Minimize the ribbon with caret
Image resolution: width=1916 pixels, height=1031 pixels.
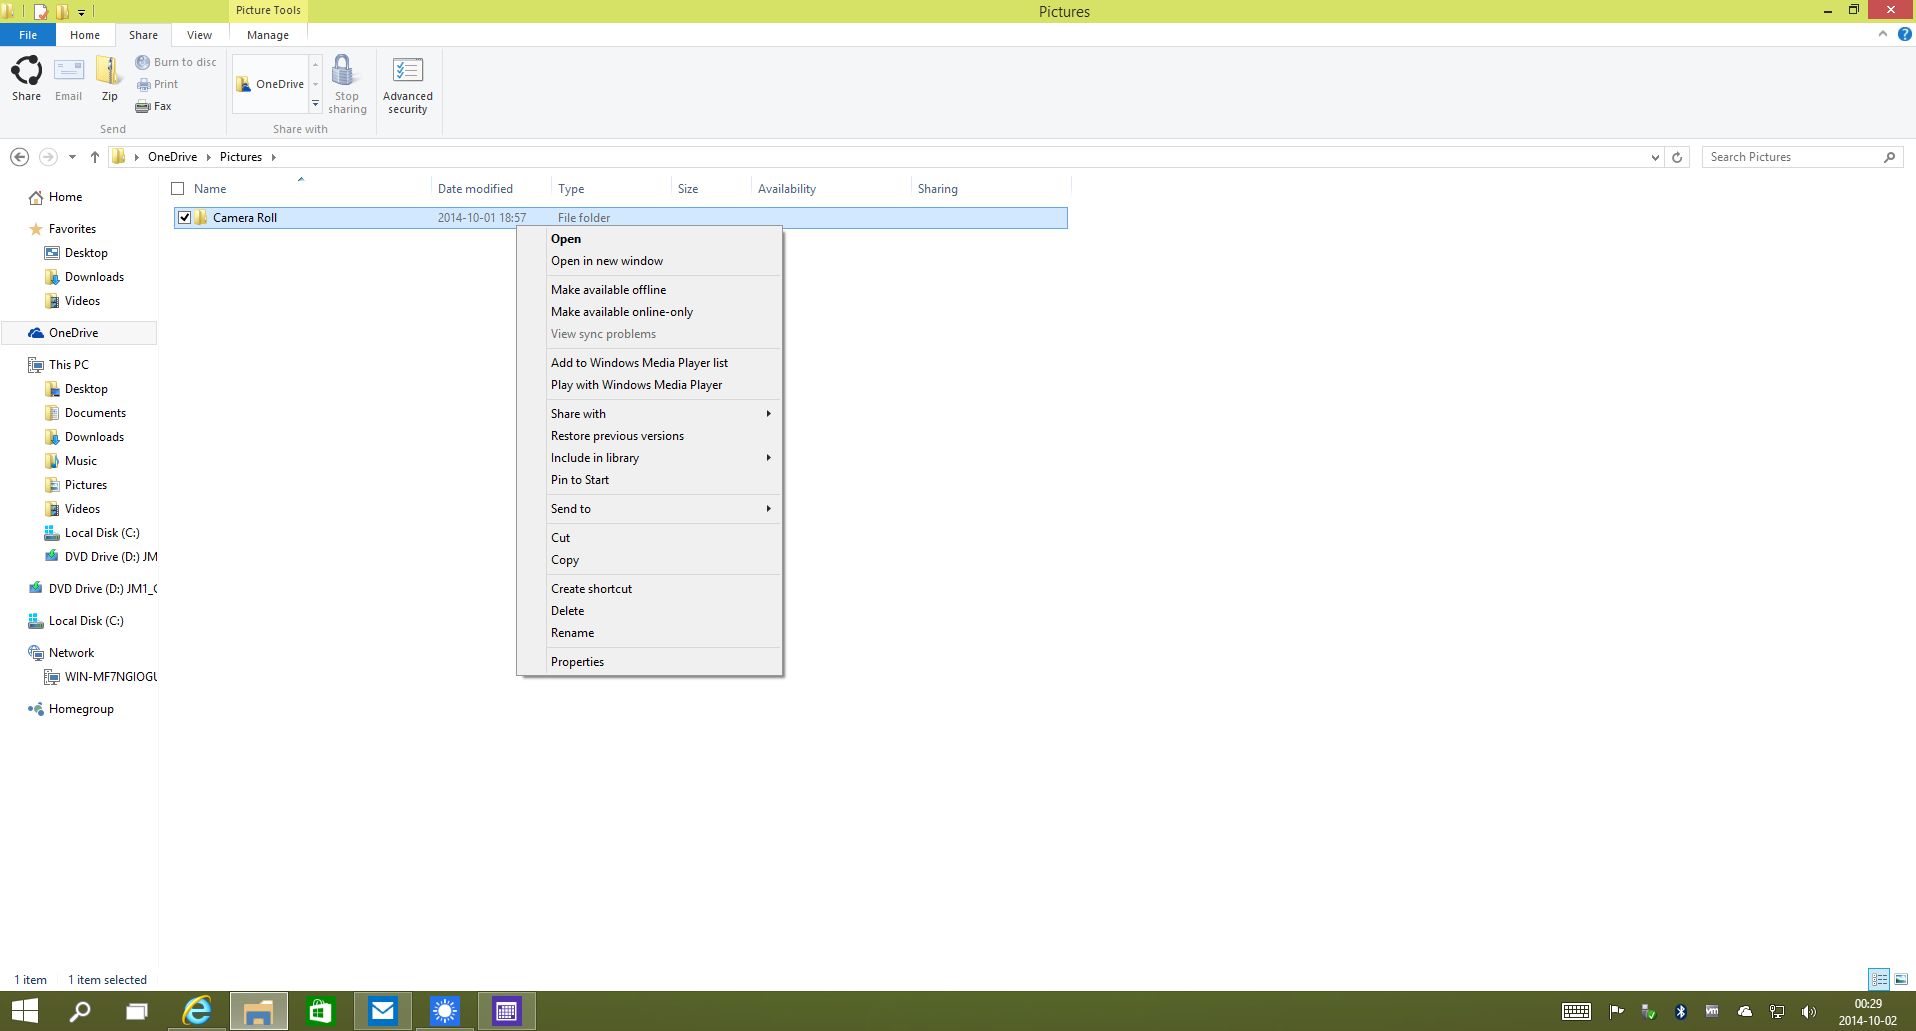click(x=1883, y=34)
